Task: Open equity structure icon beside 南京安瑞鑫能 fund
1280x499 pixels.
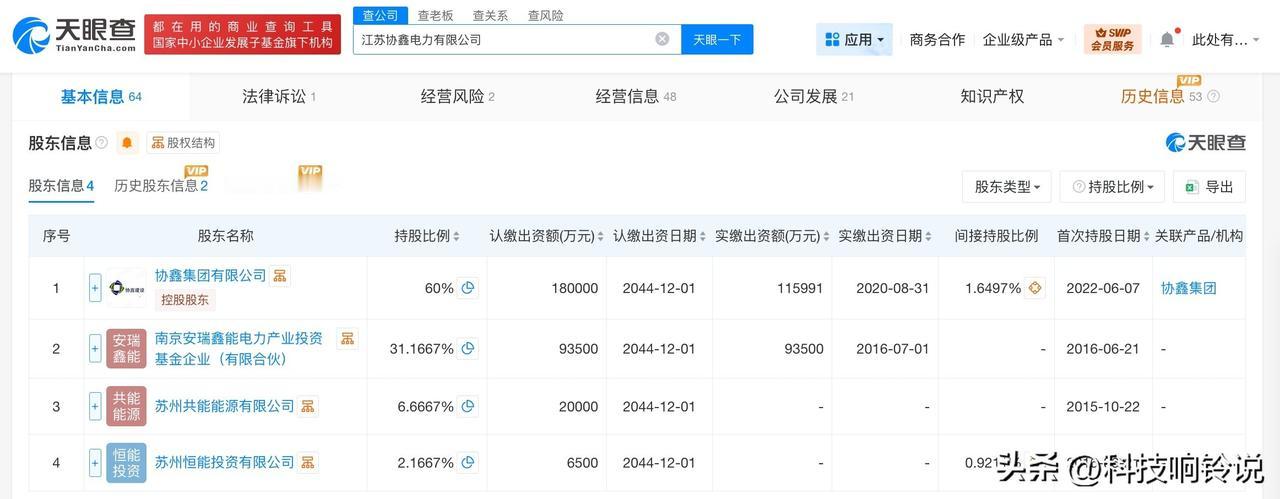Action: point(347,339)
